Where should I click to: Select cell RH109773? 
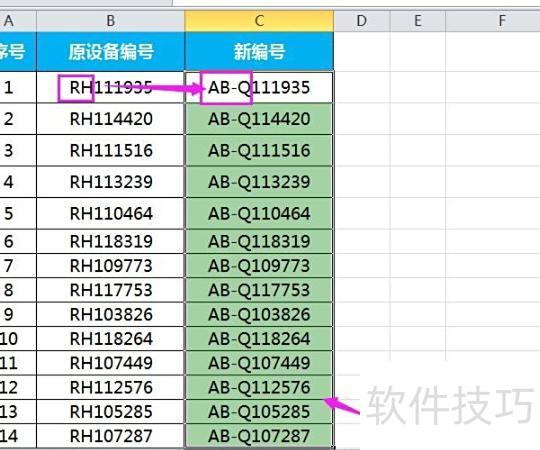tap(111, 266)
